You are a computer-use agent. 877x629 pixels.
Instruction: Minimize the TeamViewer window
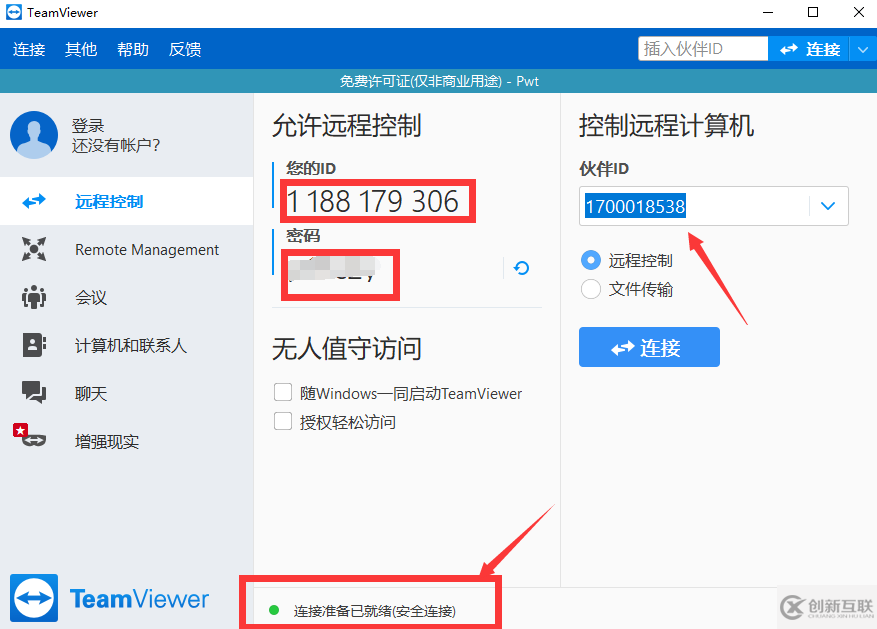click(x=768, y=12)
